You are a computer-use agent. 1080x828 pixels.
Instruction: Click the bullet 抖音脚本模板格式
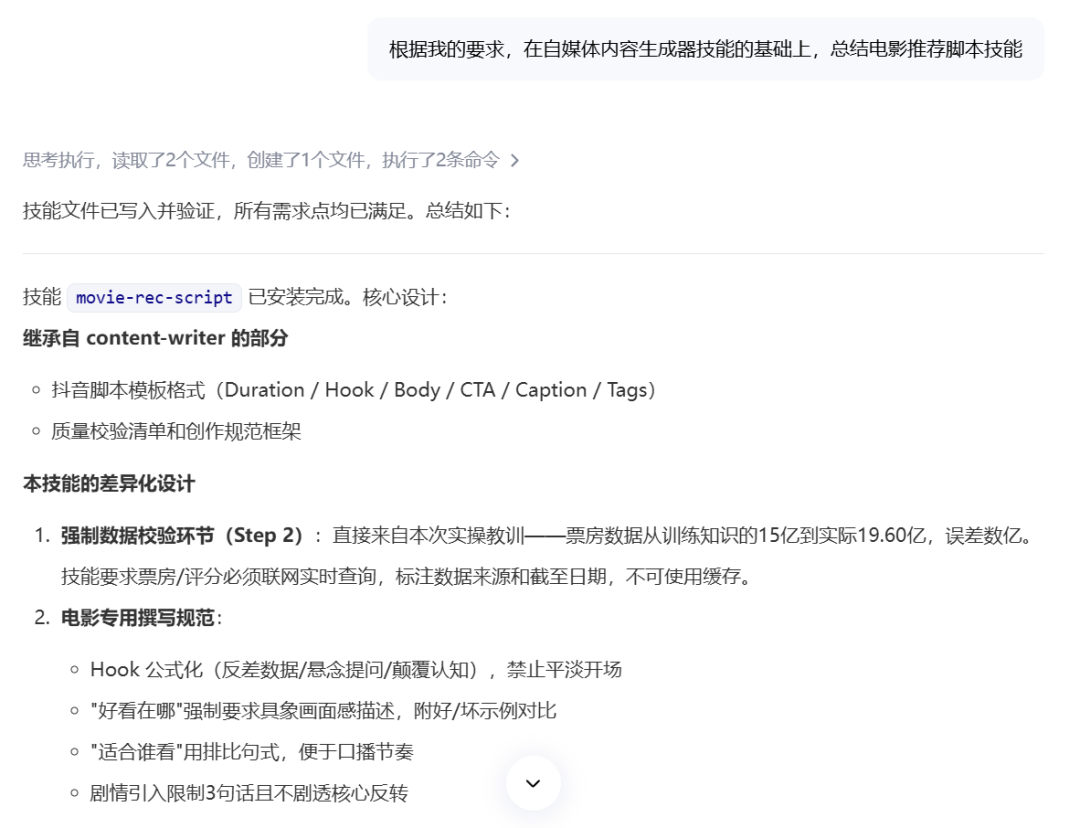click(353, 390)
